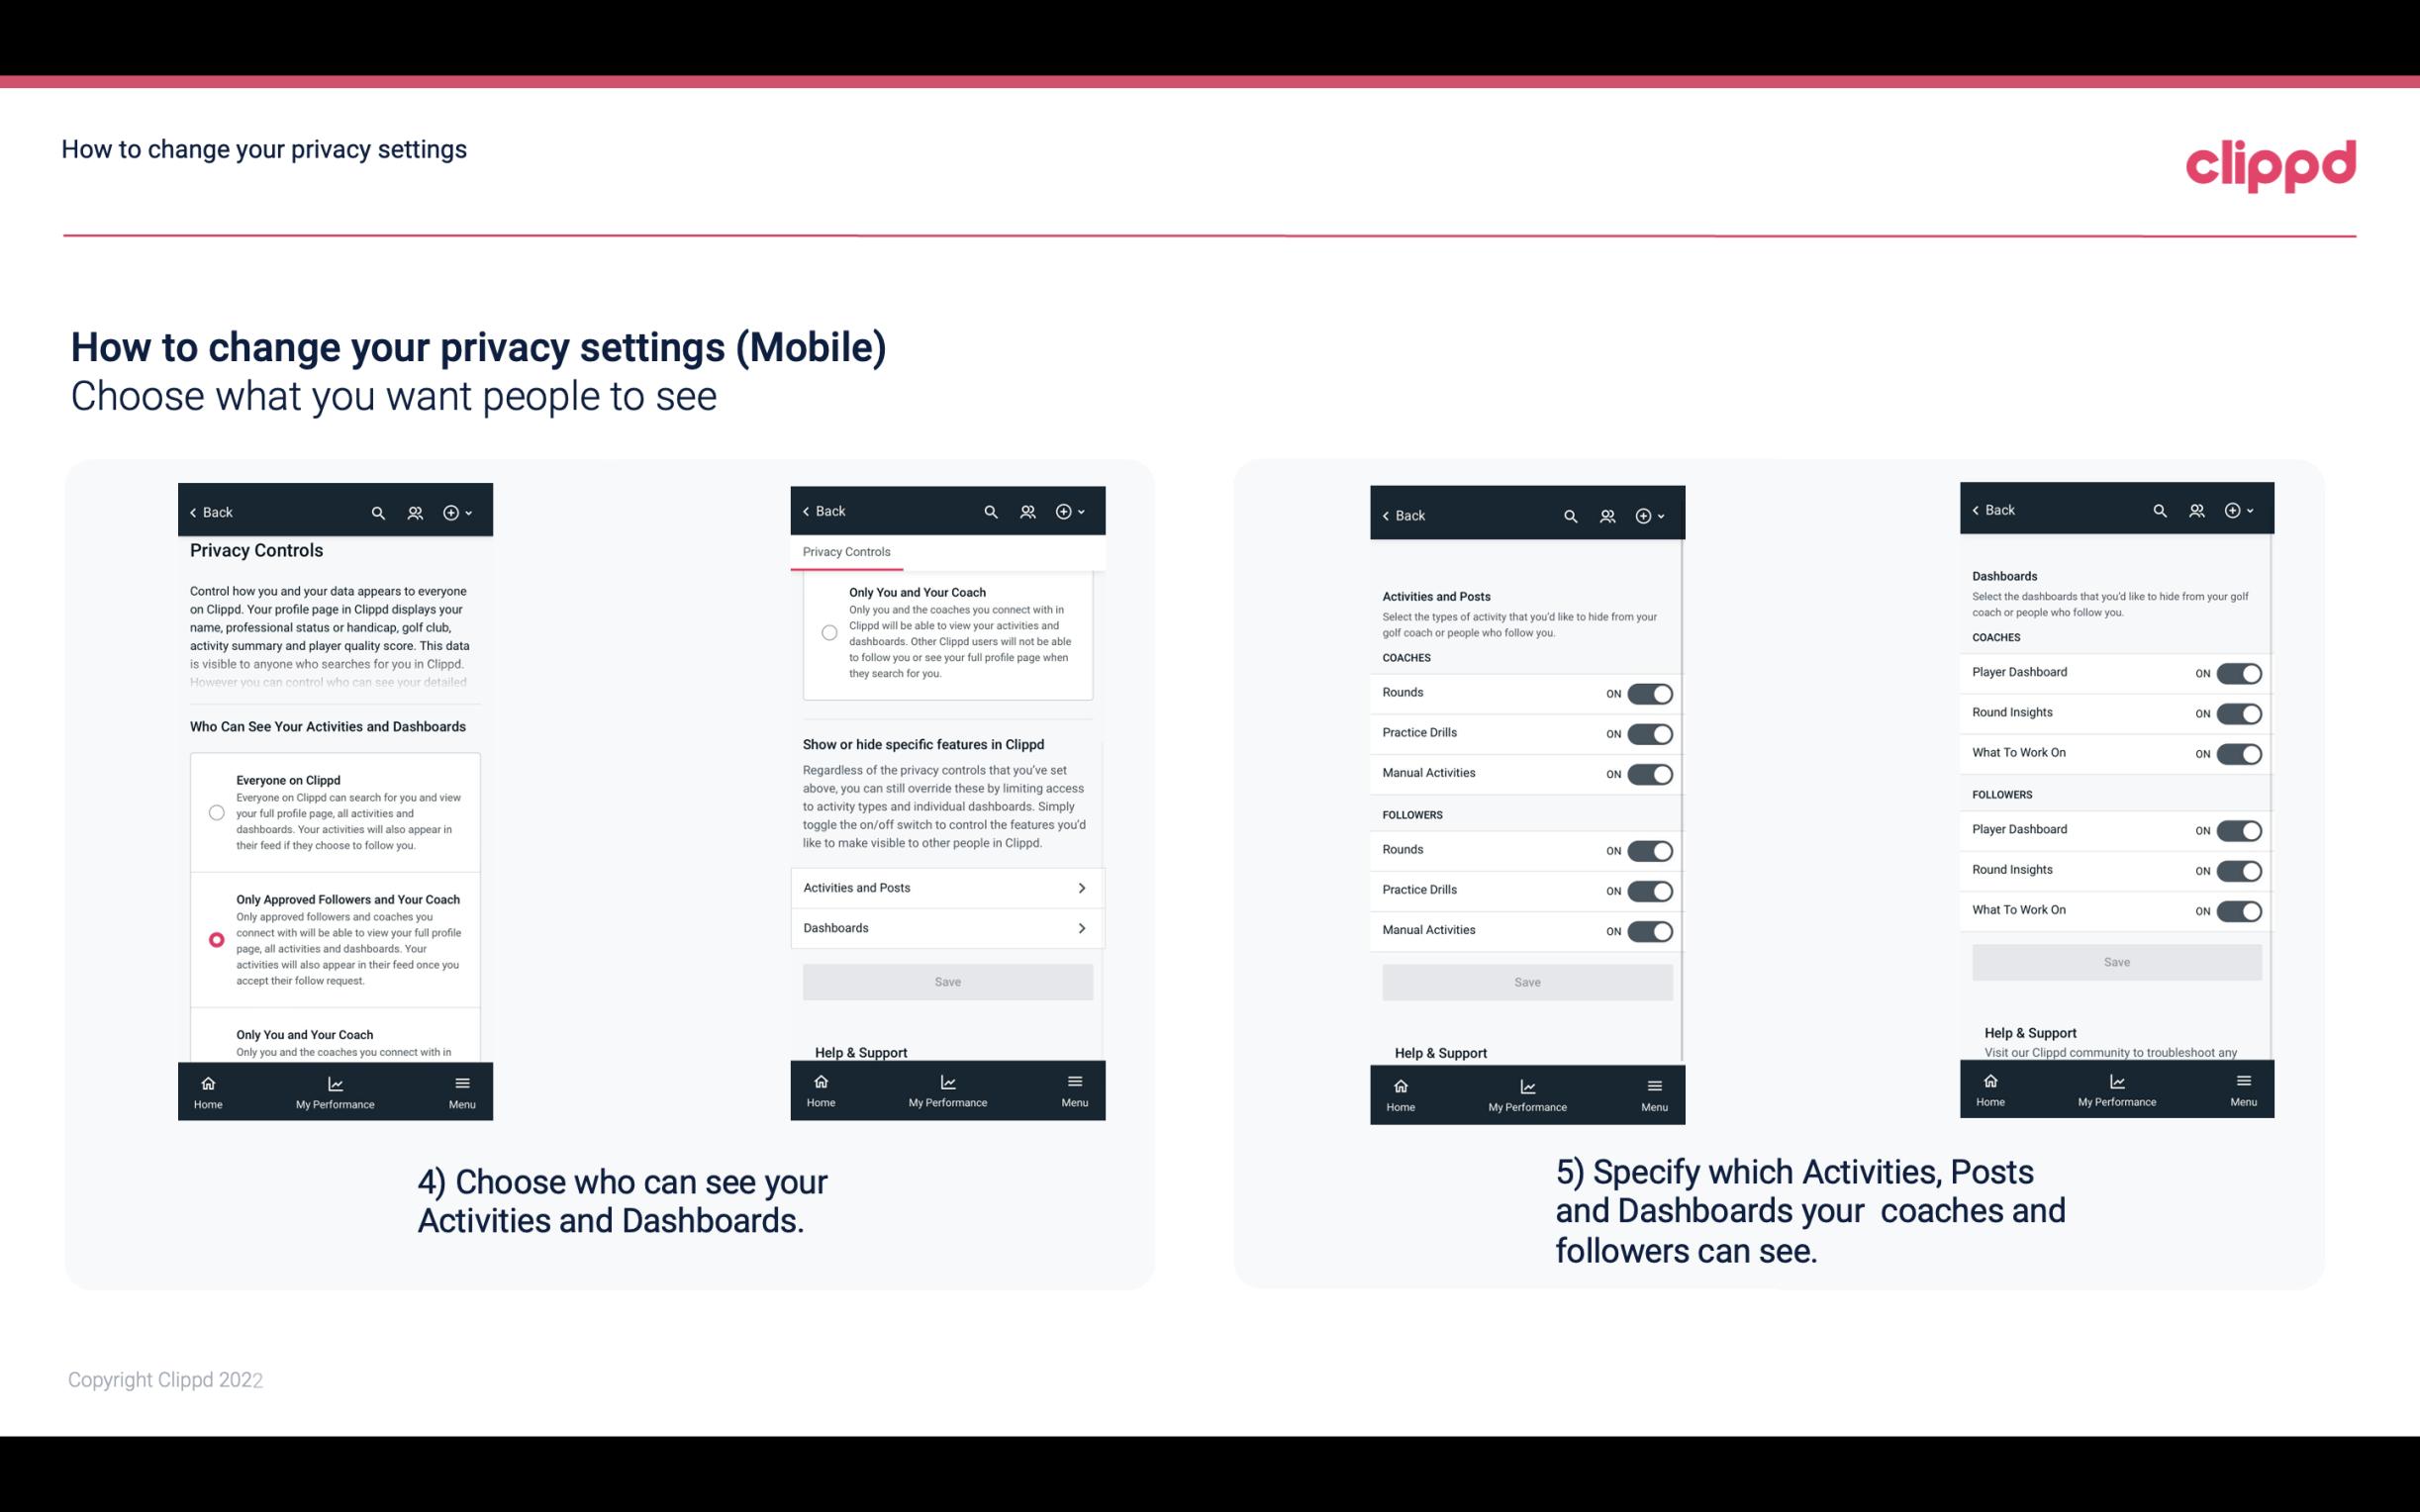Screen dimensions: 2420x1512
Task: Tap the Settings gear icon top right
Action: [453, 511]
